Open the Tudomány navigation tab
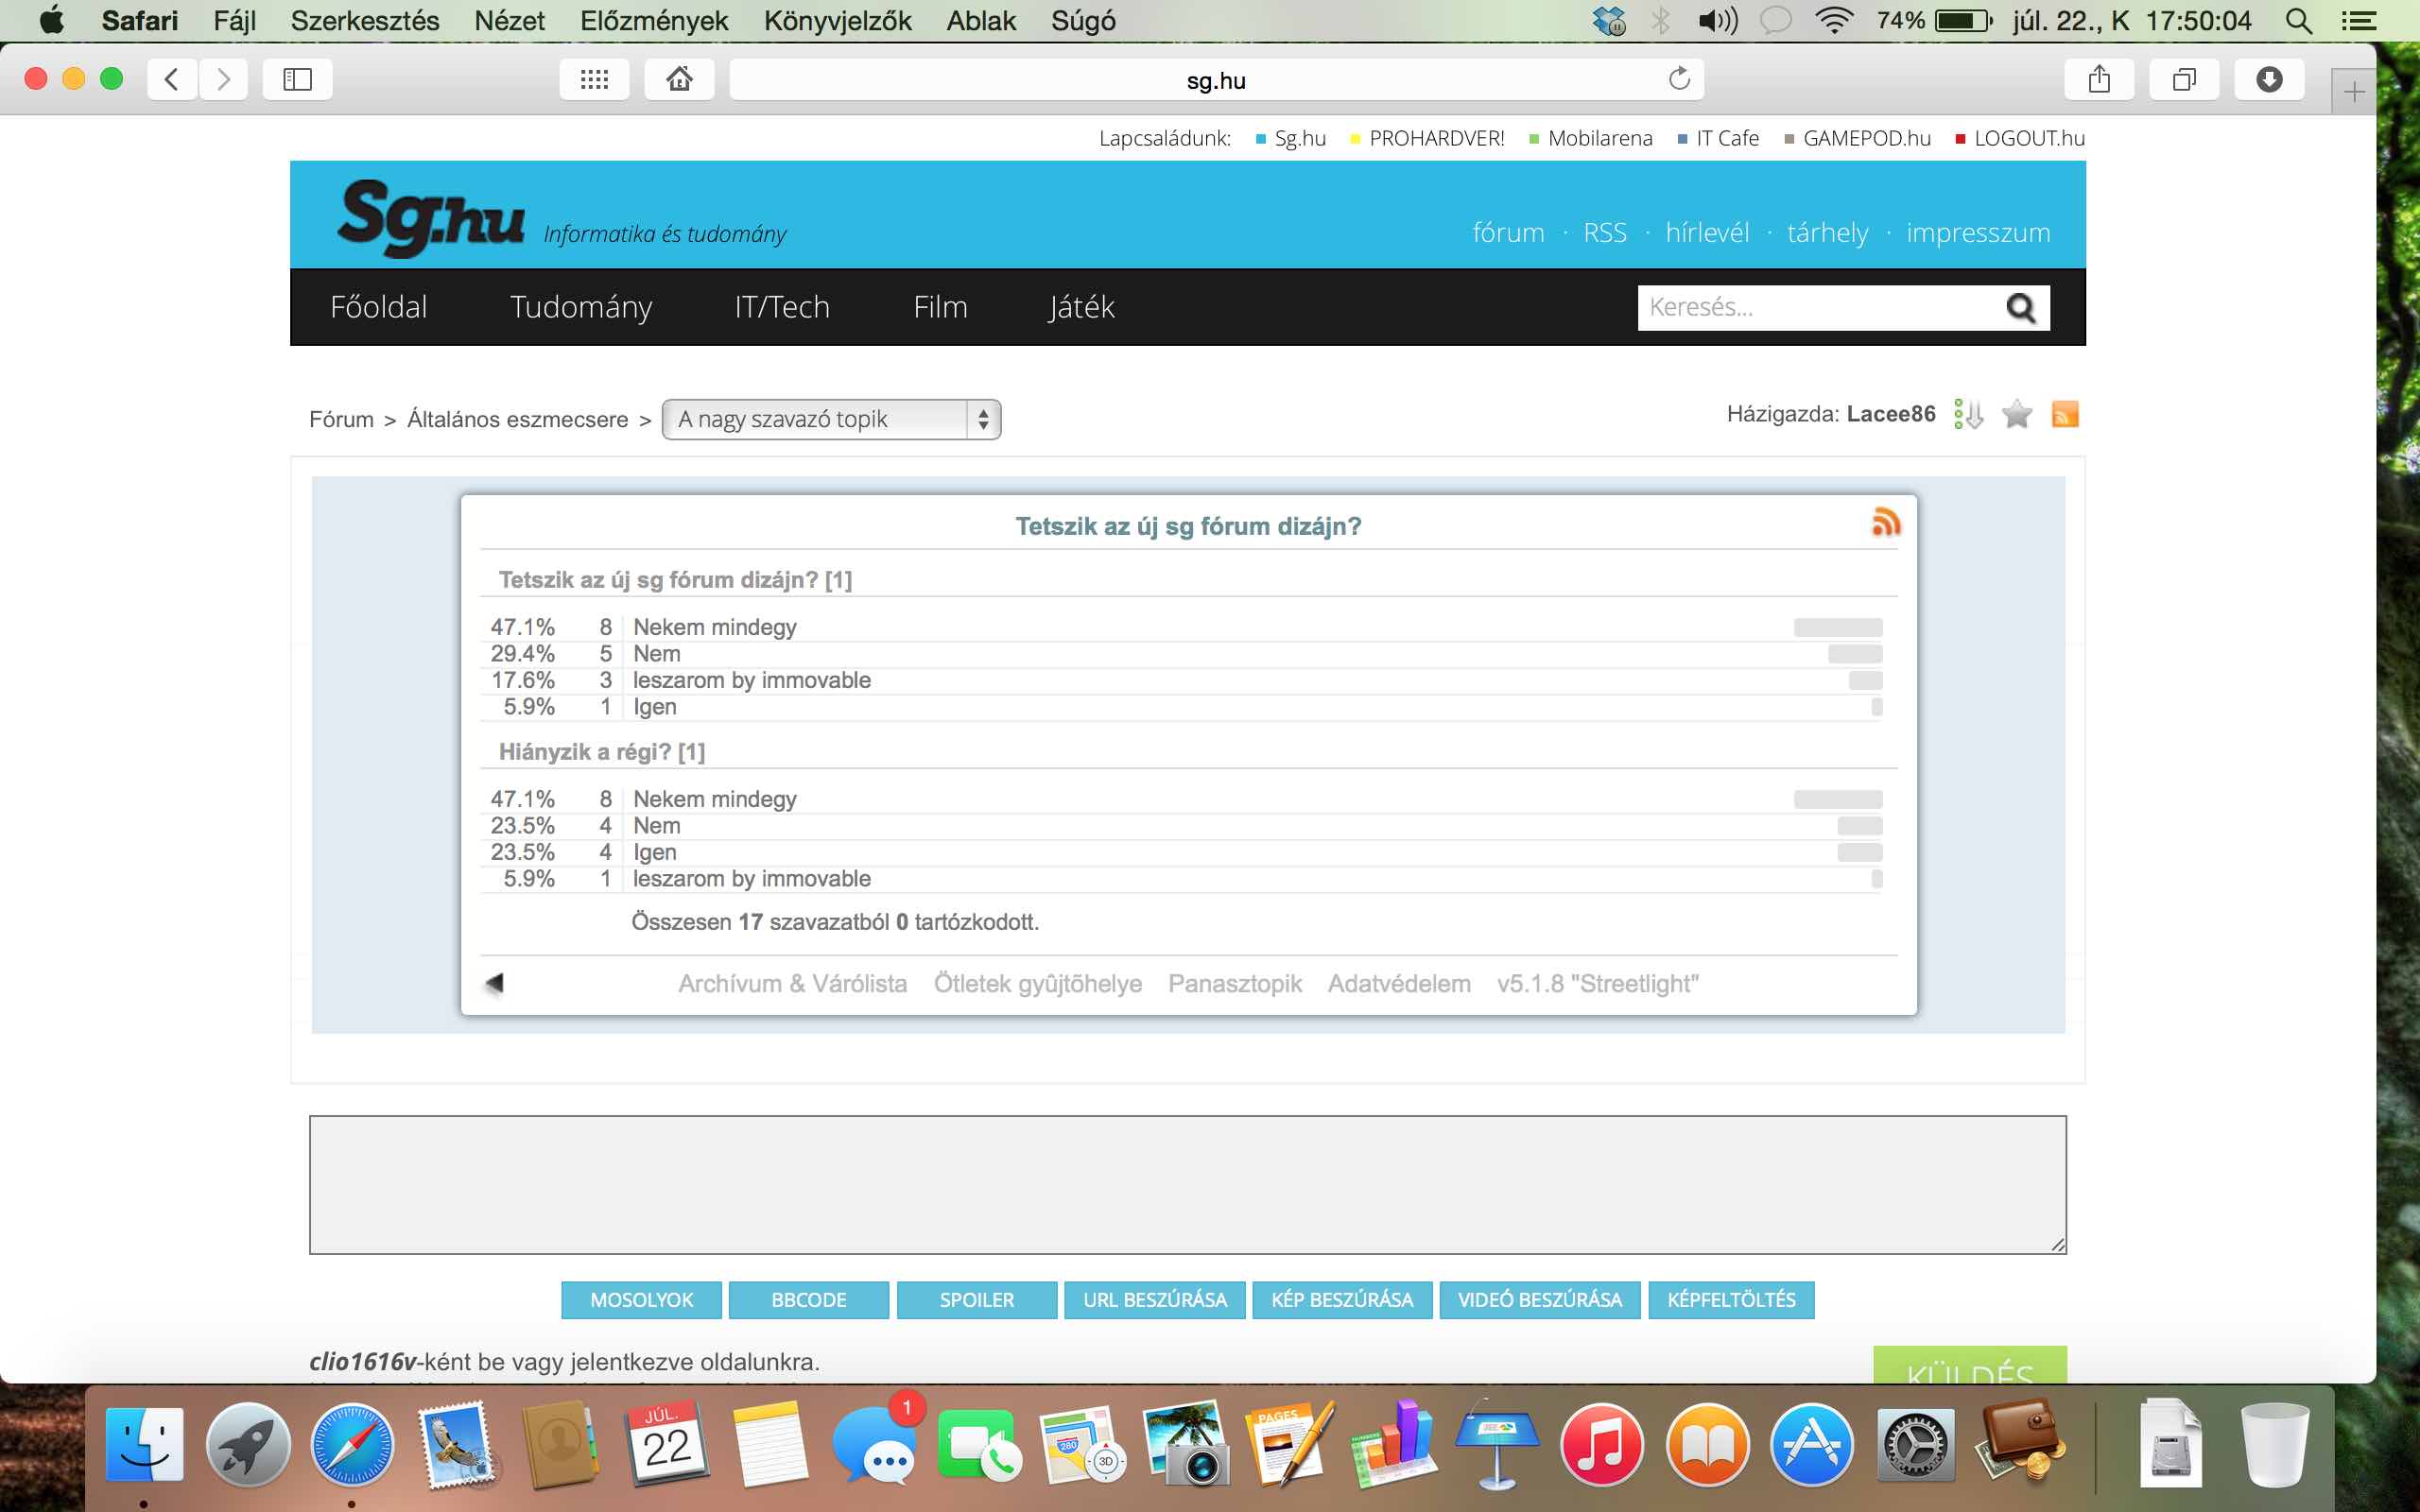2420x1512 pixels. coord(580,307)
